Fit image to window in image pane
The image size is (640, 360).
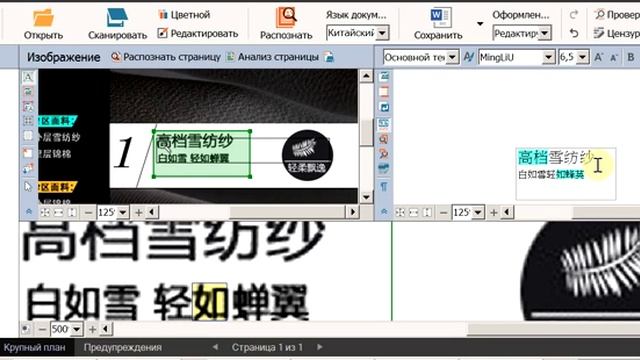point(45,212)
